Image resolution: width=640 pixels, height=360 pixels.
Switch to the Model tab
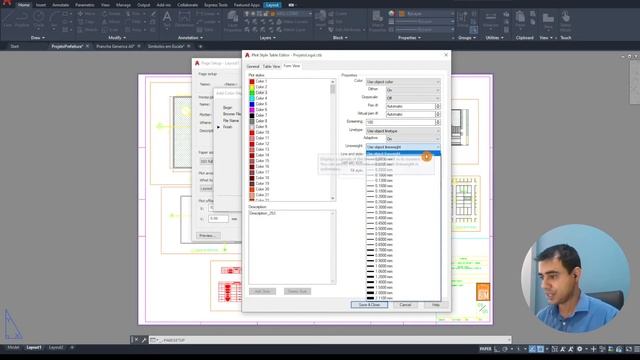(13, 348)
